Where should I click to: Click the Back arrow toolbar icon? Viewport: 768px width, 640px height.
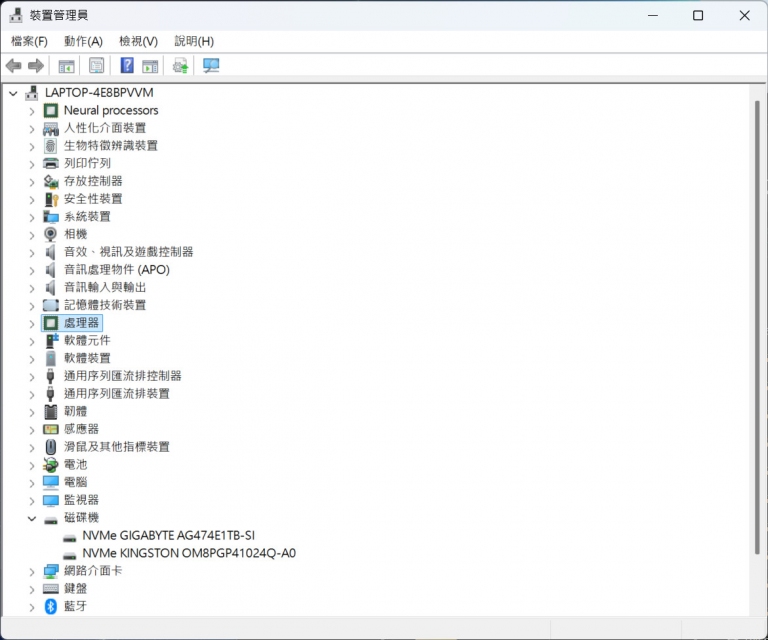13,66
